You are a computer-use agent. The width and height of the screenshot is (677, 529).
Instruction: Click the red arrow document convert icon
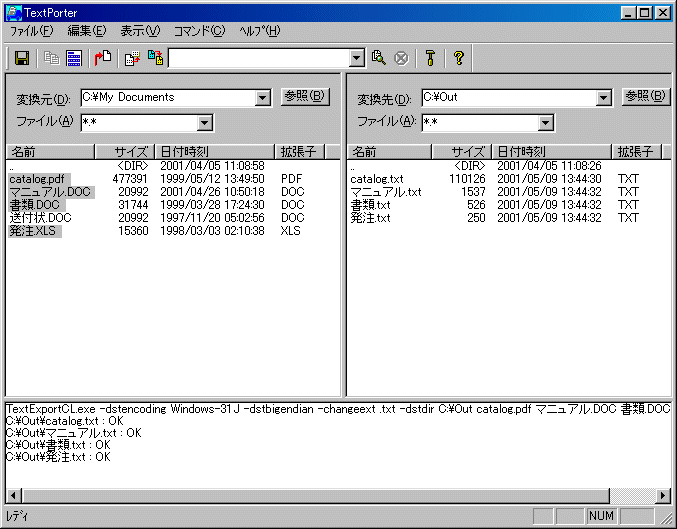(102, 58)
